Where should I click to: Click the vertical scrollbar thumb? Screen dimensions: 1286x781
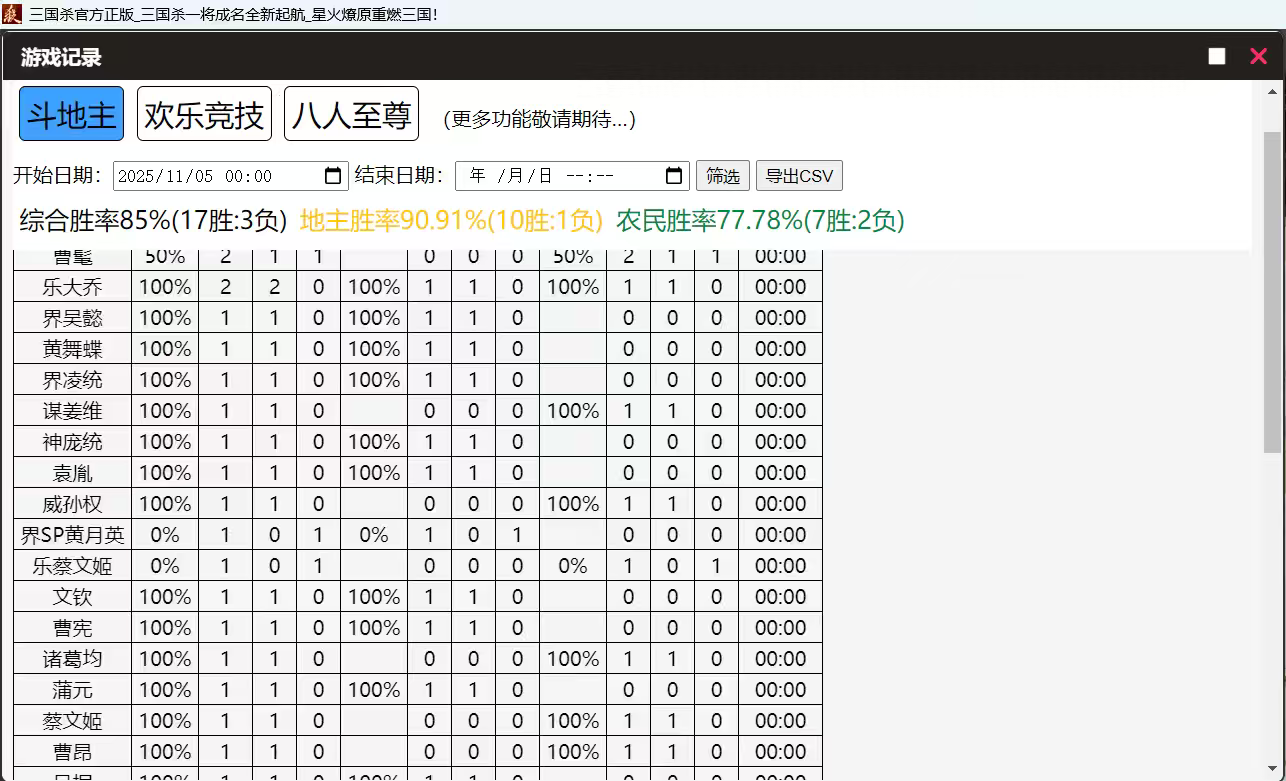[1272, 290]
